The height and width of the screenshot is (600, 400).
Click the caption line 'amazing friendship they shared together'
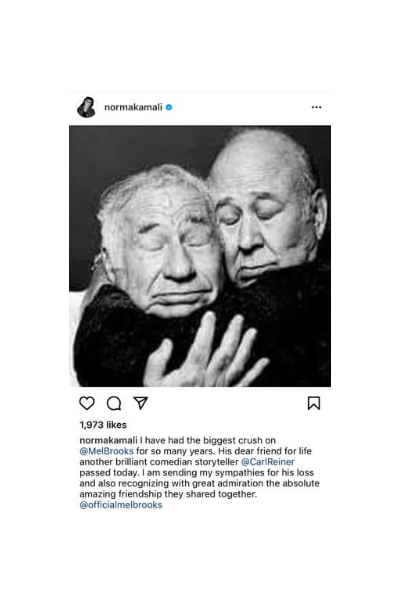[x=168, y=494]
